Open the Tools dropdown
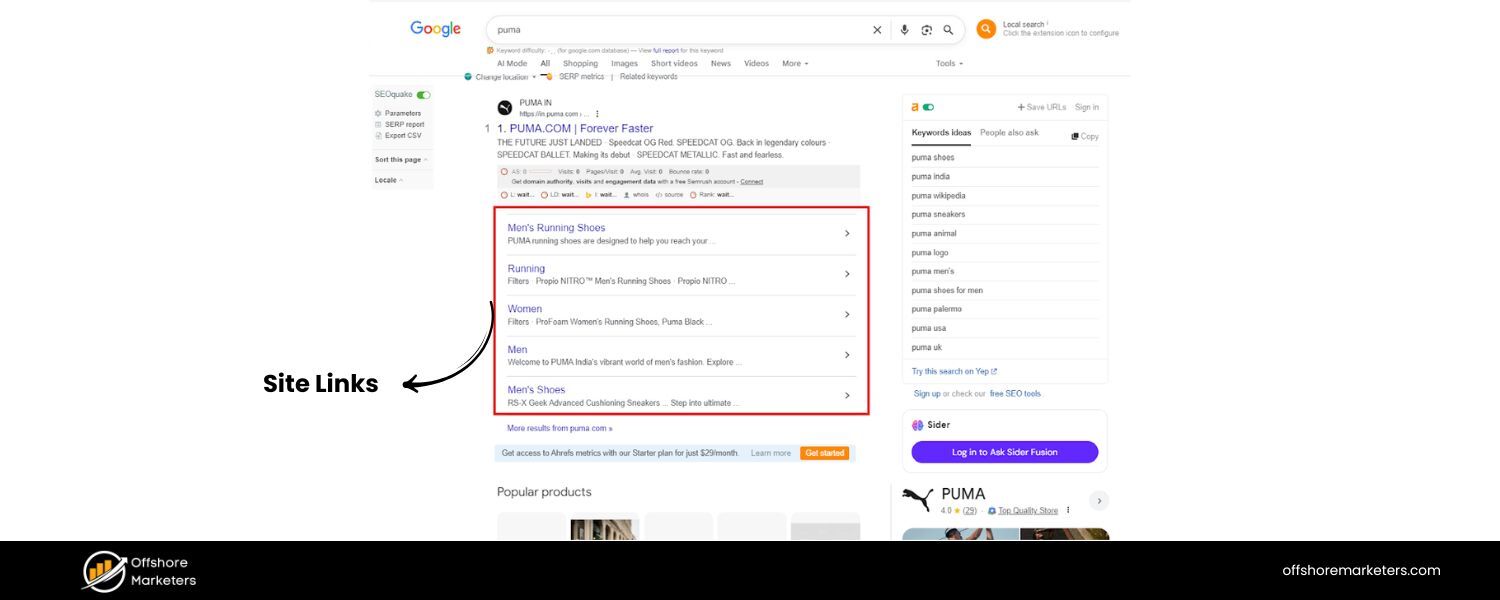Image resolution: width=1500 pixels, height=600 pixels. [x=949, y=63]
